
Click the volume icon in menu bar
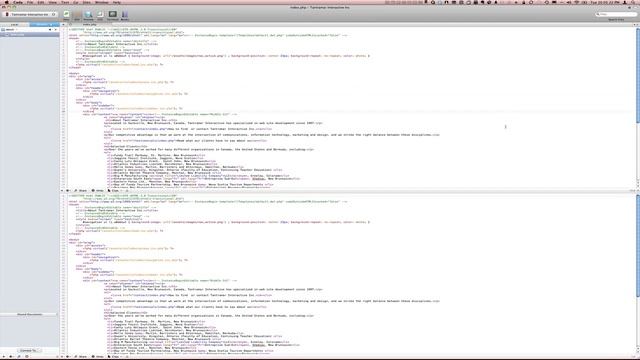(x=569, y=2)
